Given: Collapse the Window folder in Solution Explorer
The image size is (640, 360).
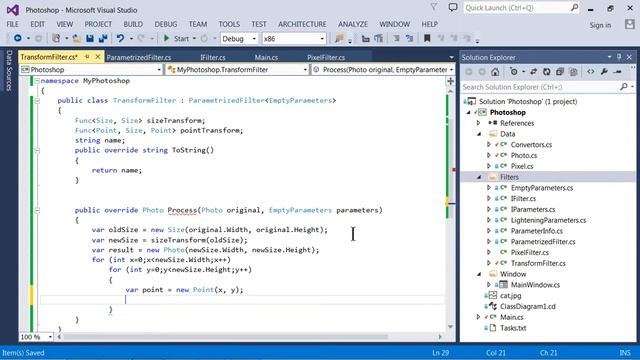Looking at the screenshot, I should tap(479, 274).
